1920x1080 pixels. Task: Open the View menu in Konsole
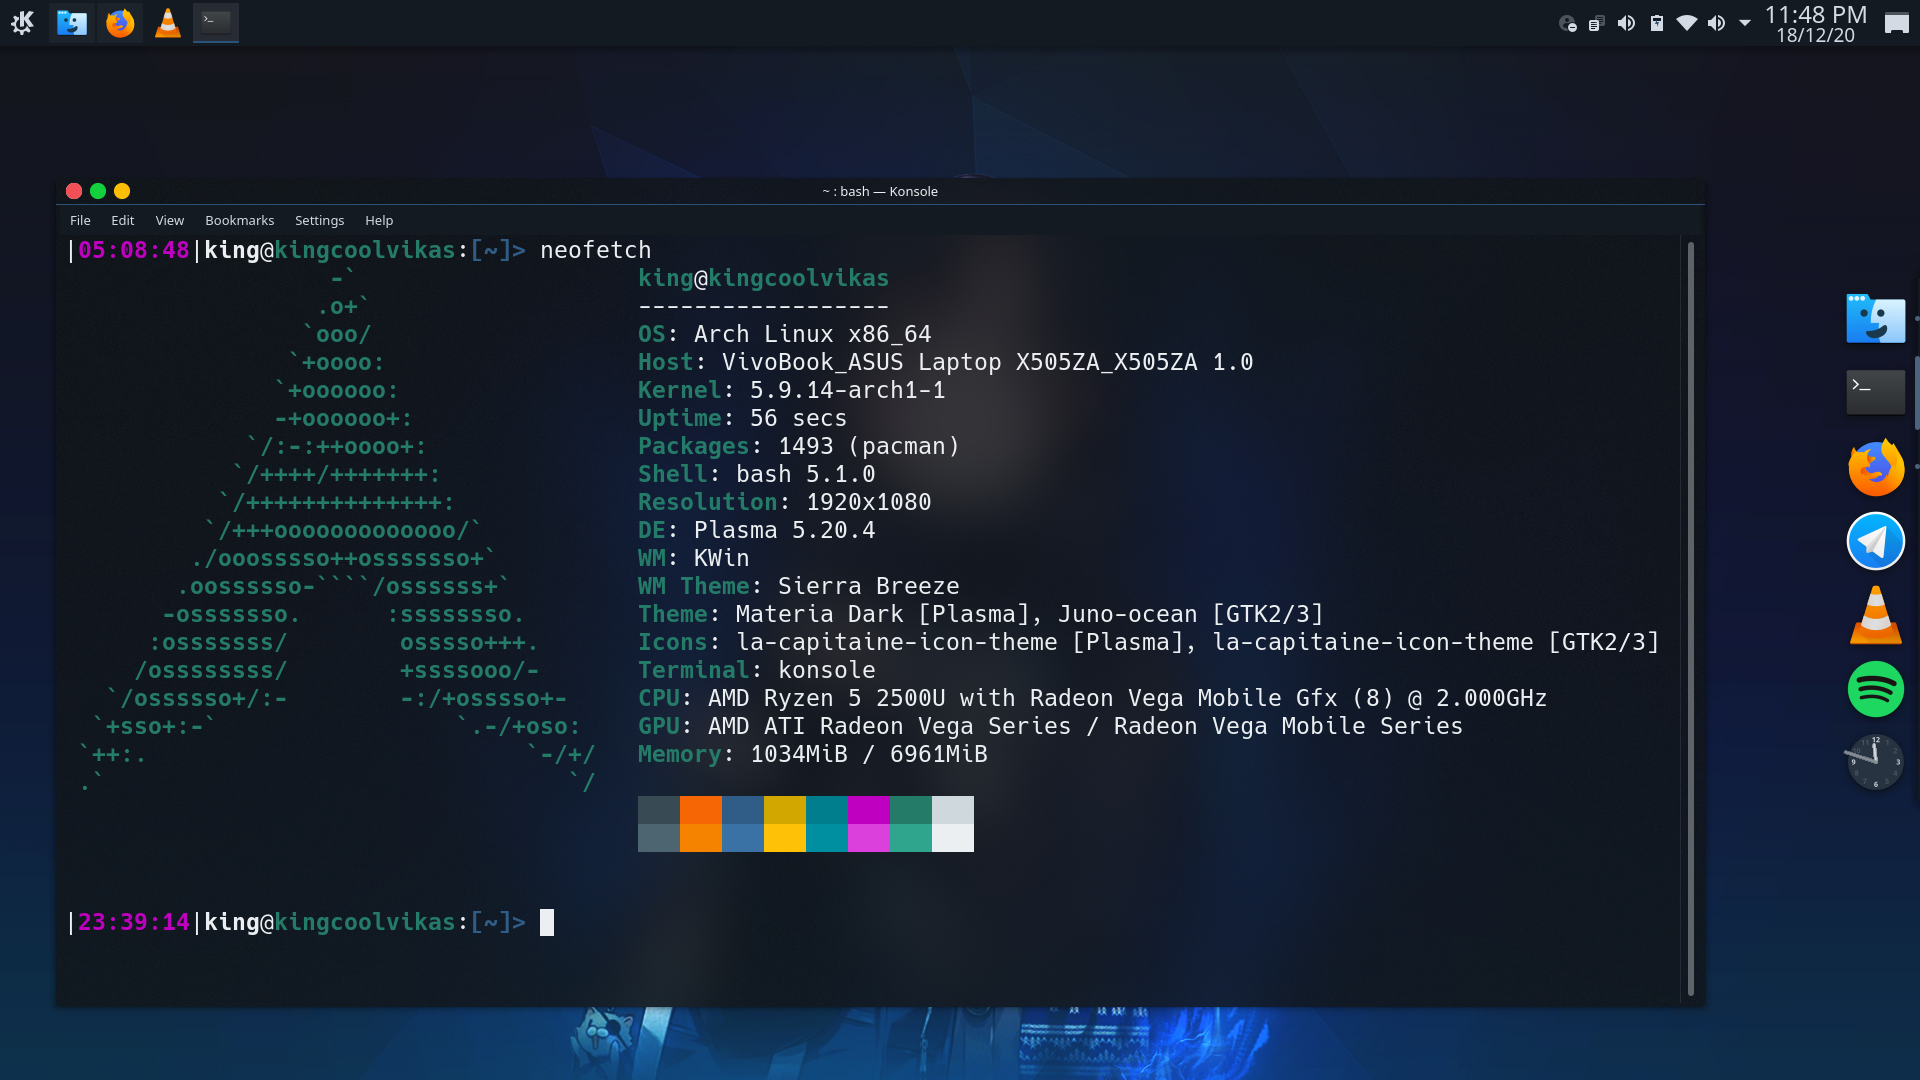coord(169,220)
